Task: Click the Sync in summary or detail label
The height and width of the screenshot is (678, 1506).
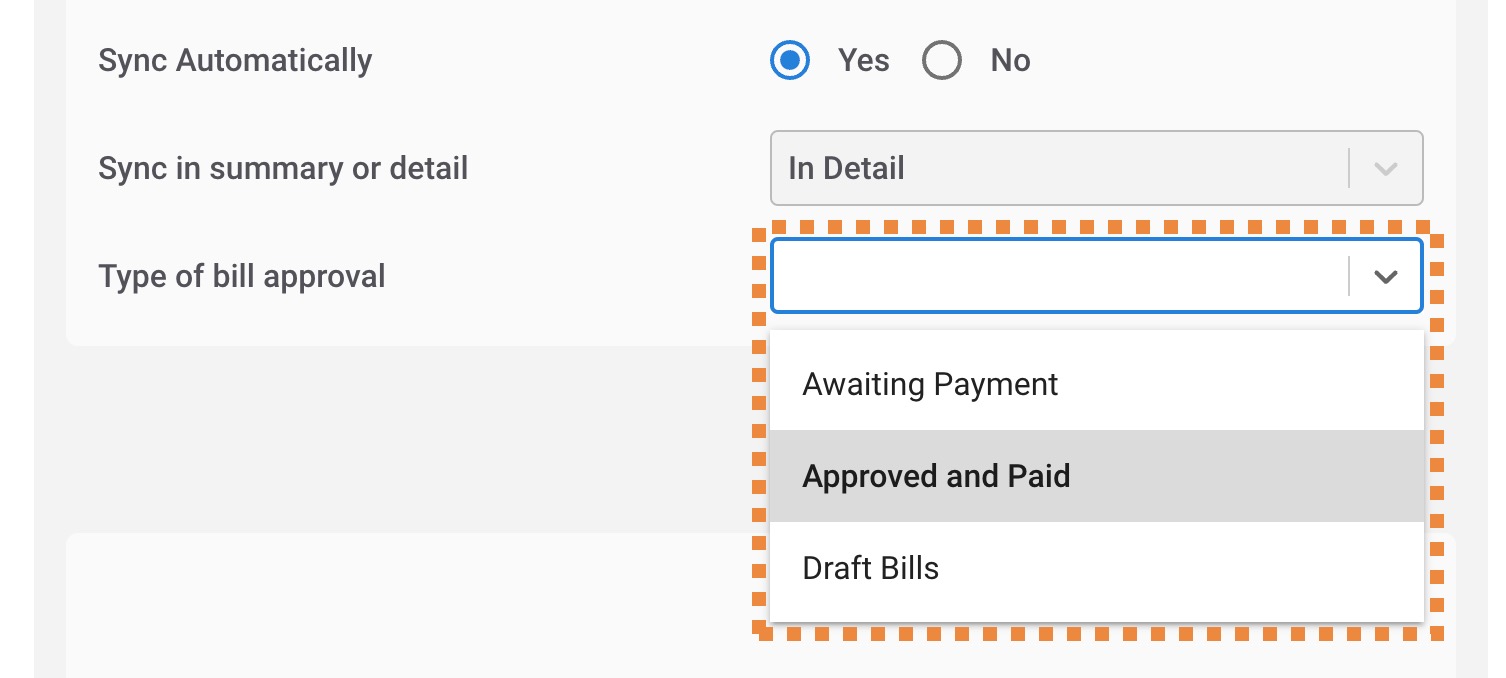Action: coord(283,169)
